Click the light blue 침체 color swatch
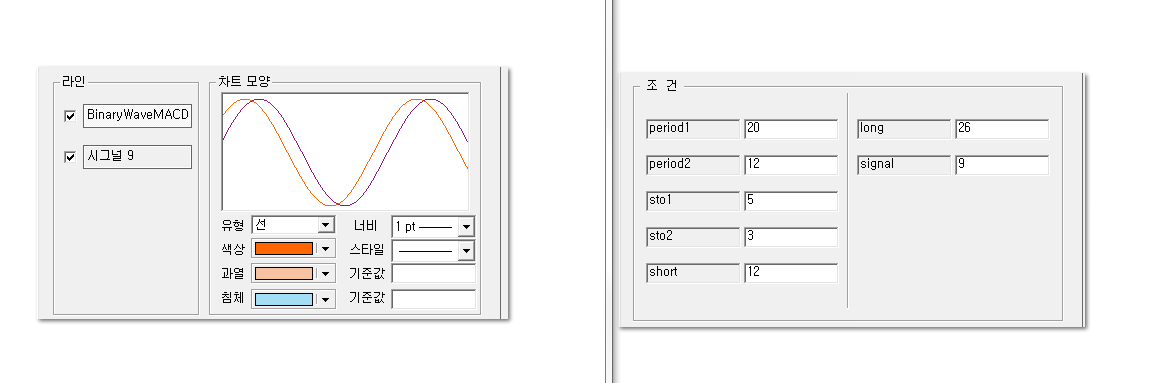1163x383 pixels. pos(284,299)
